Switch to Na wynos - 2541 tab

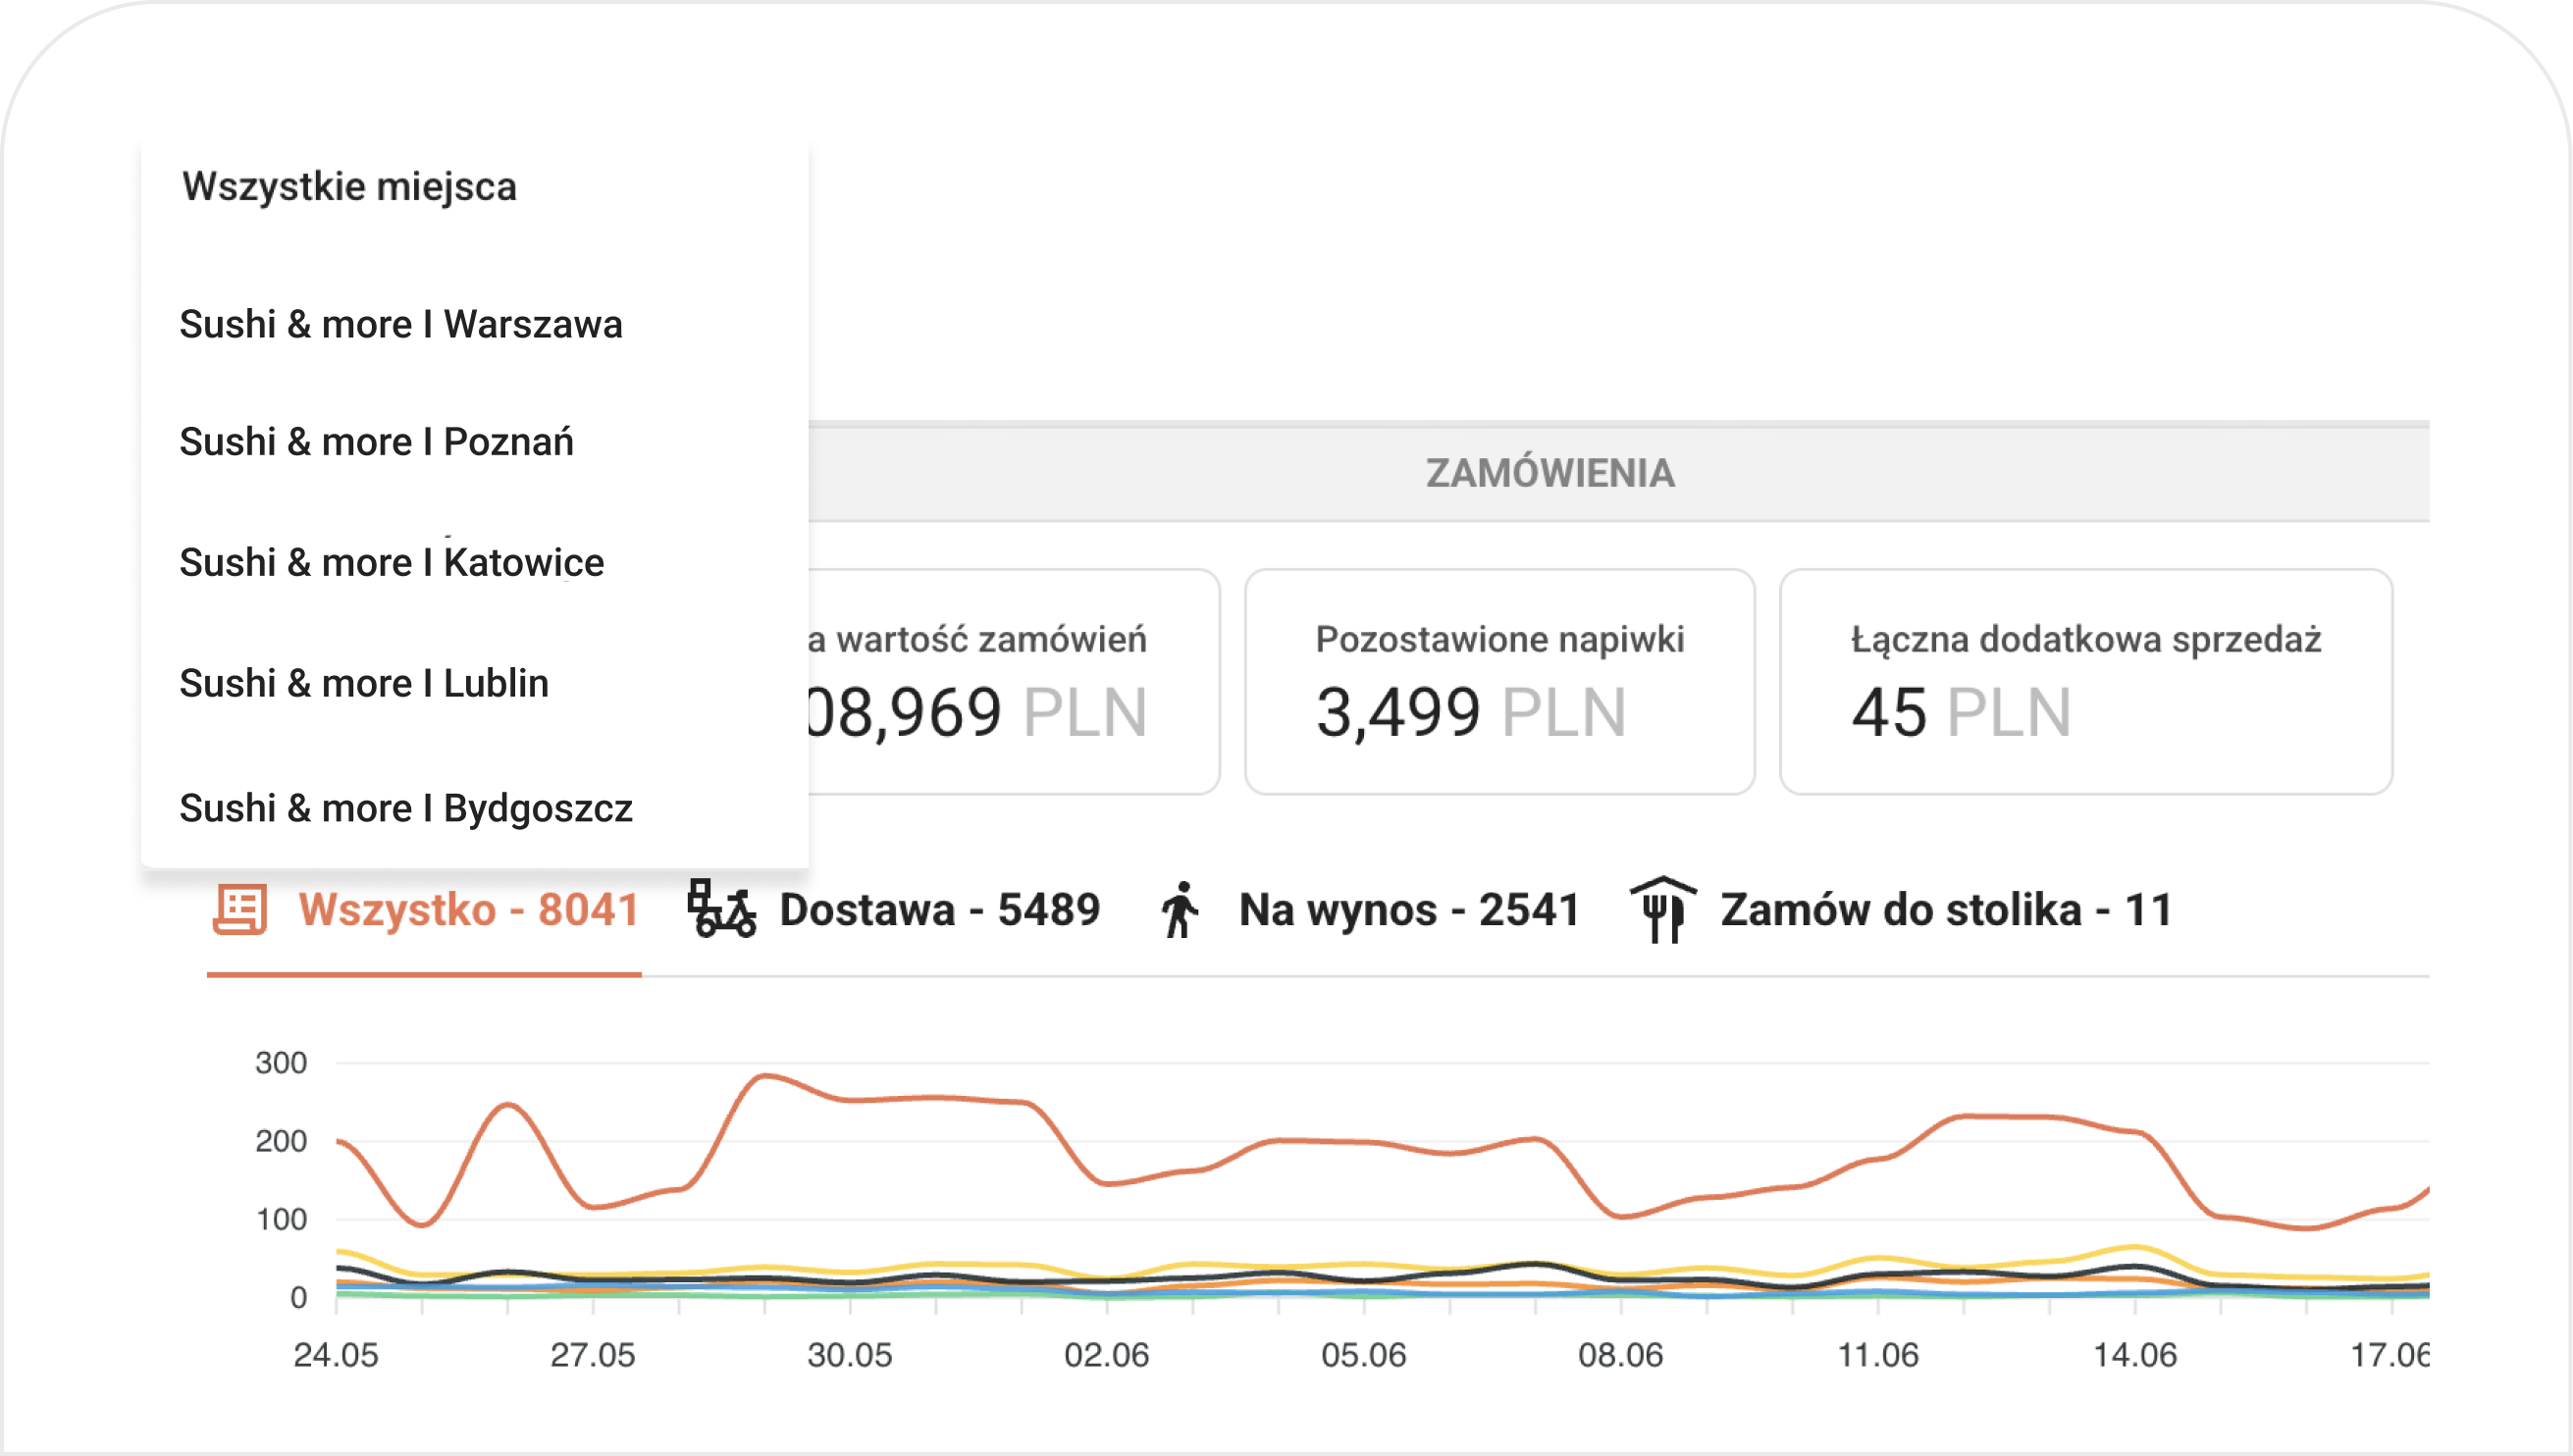pos(1370,910)
